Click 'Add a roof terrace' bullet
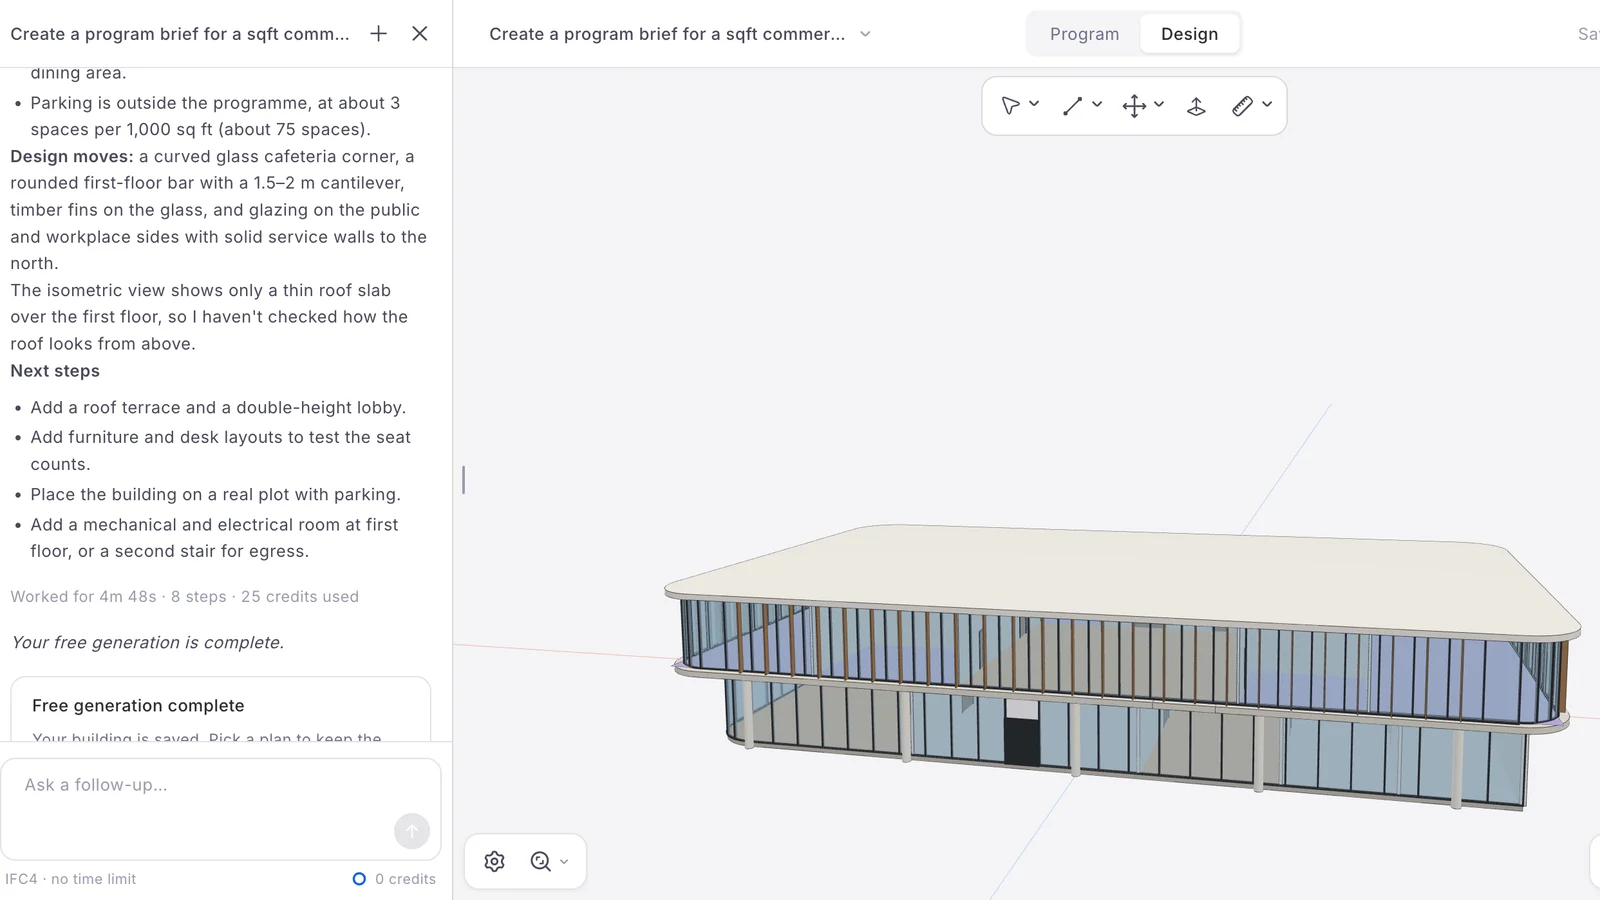 (x=218, y=408)
